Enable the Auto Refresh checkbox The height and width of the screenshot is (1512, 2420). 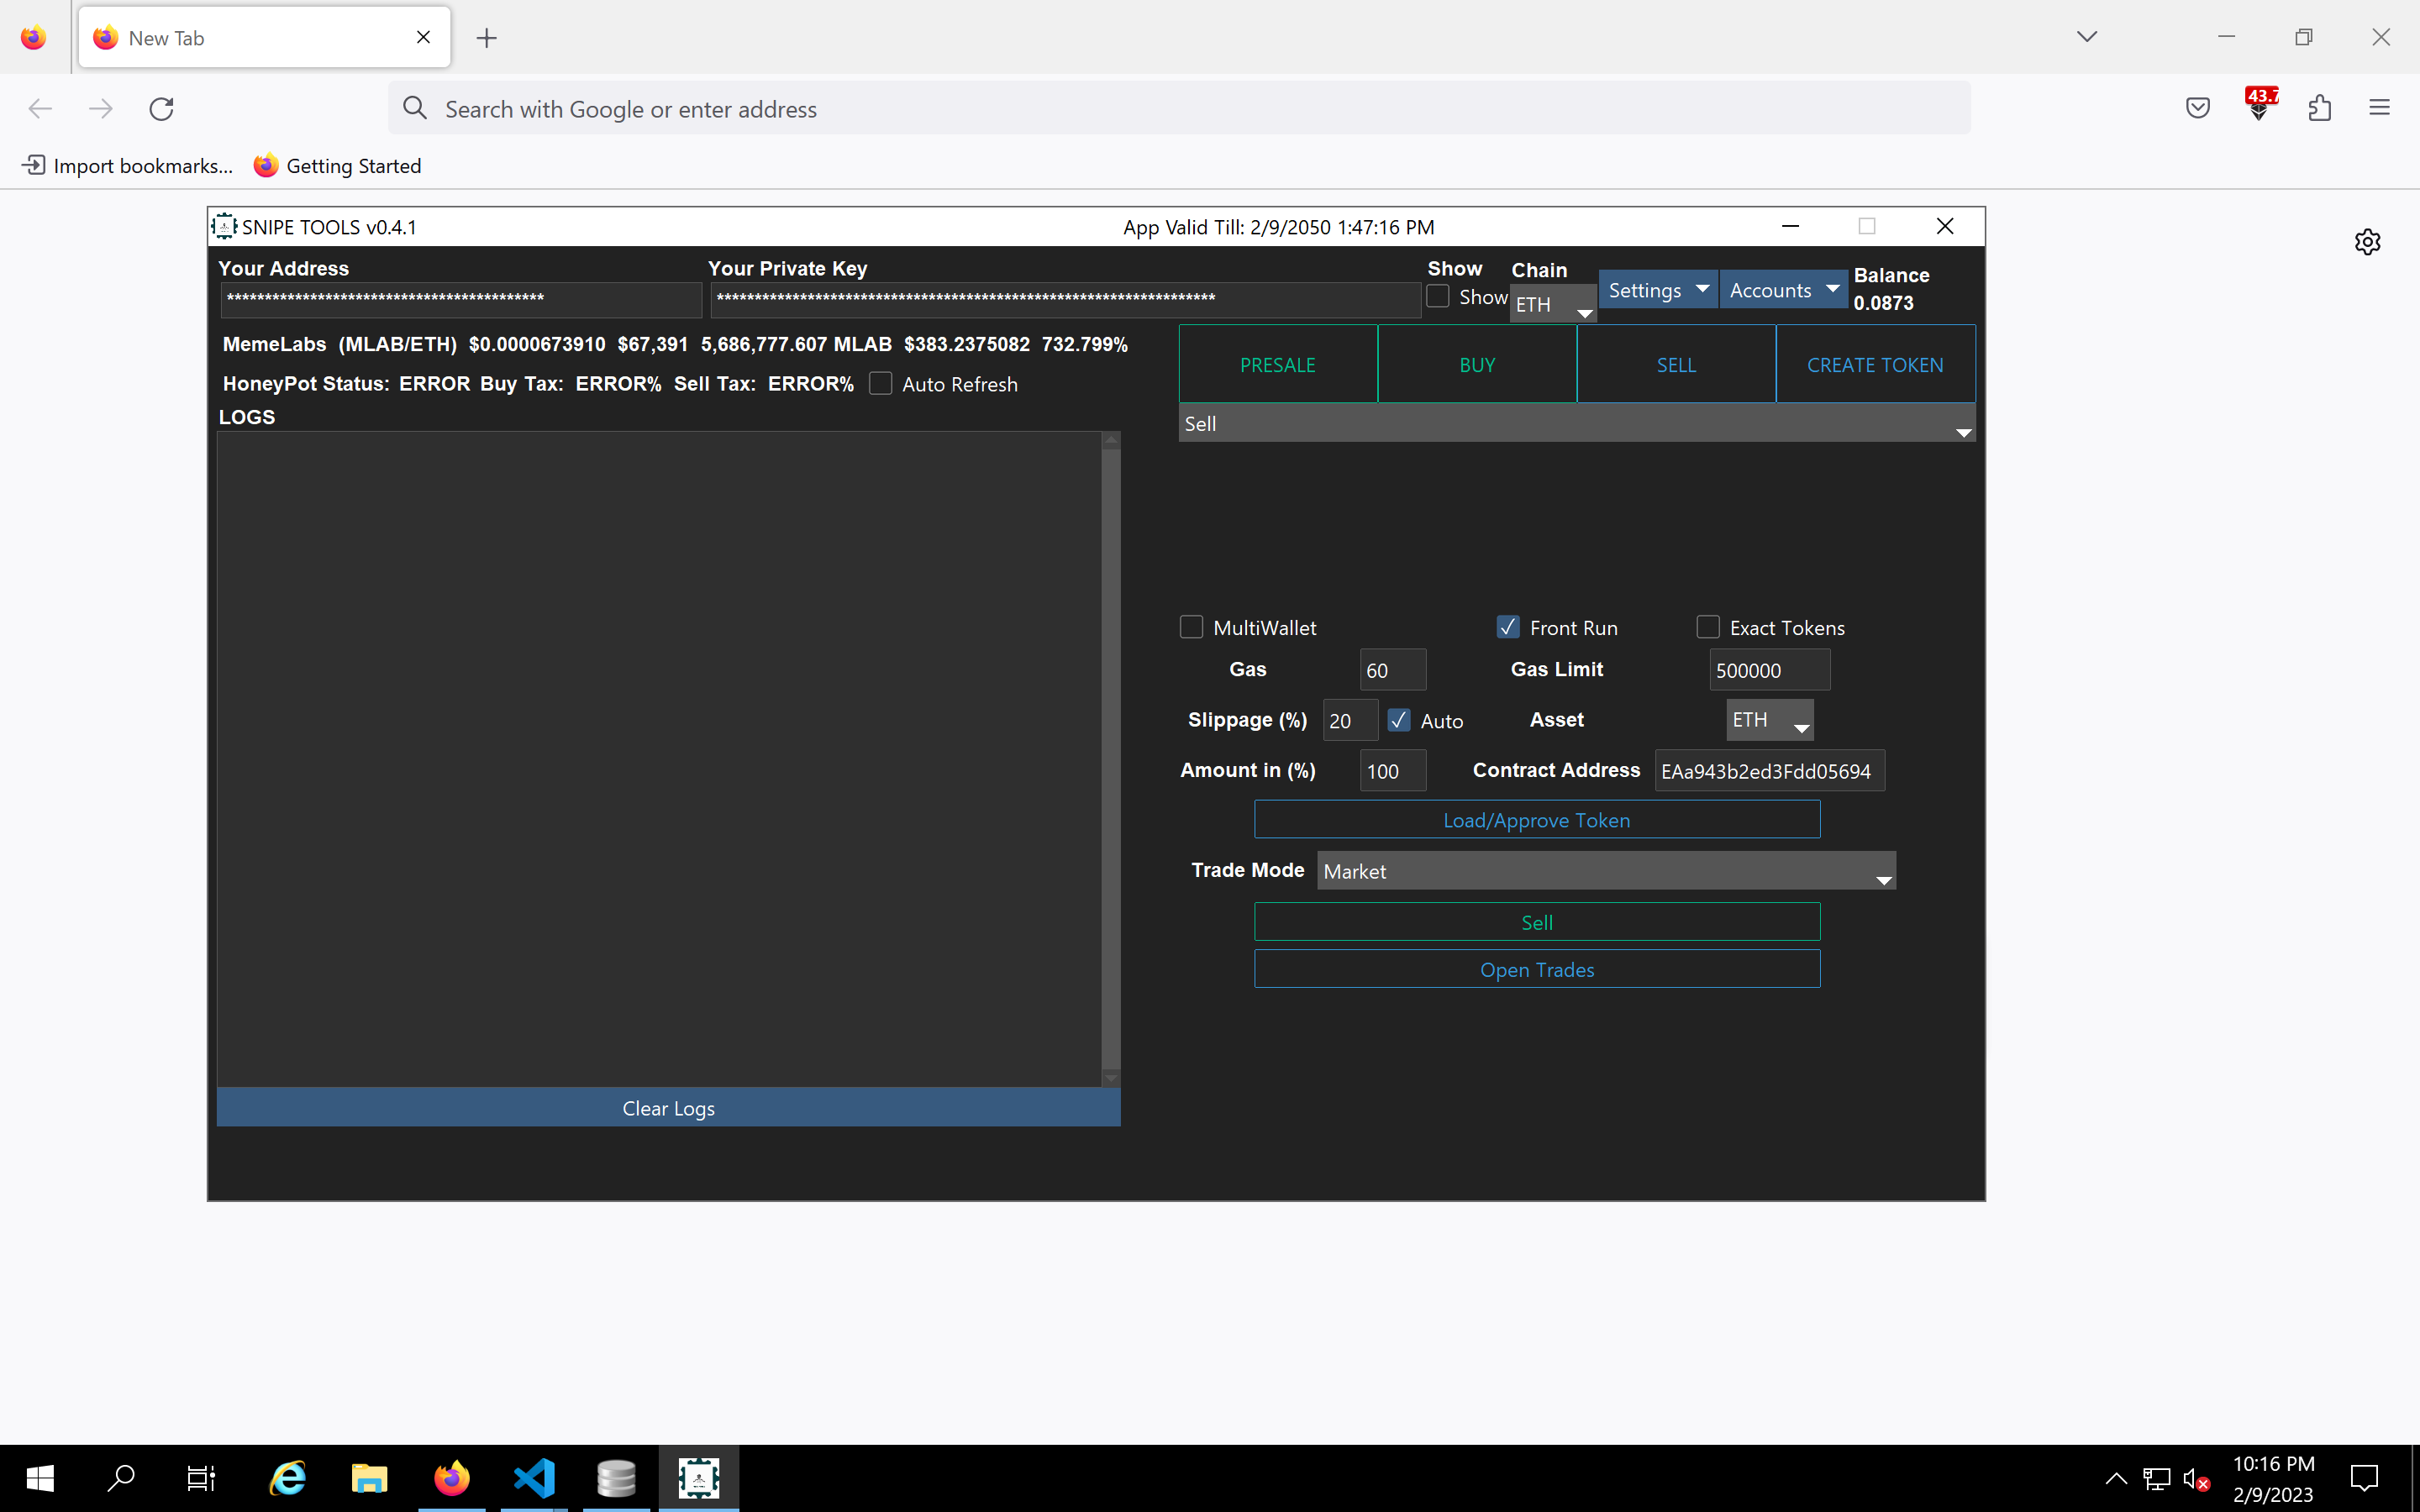click(880, 384)
